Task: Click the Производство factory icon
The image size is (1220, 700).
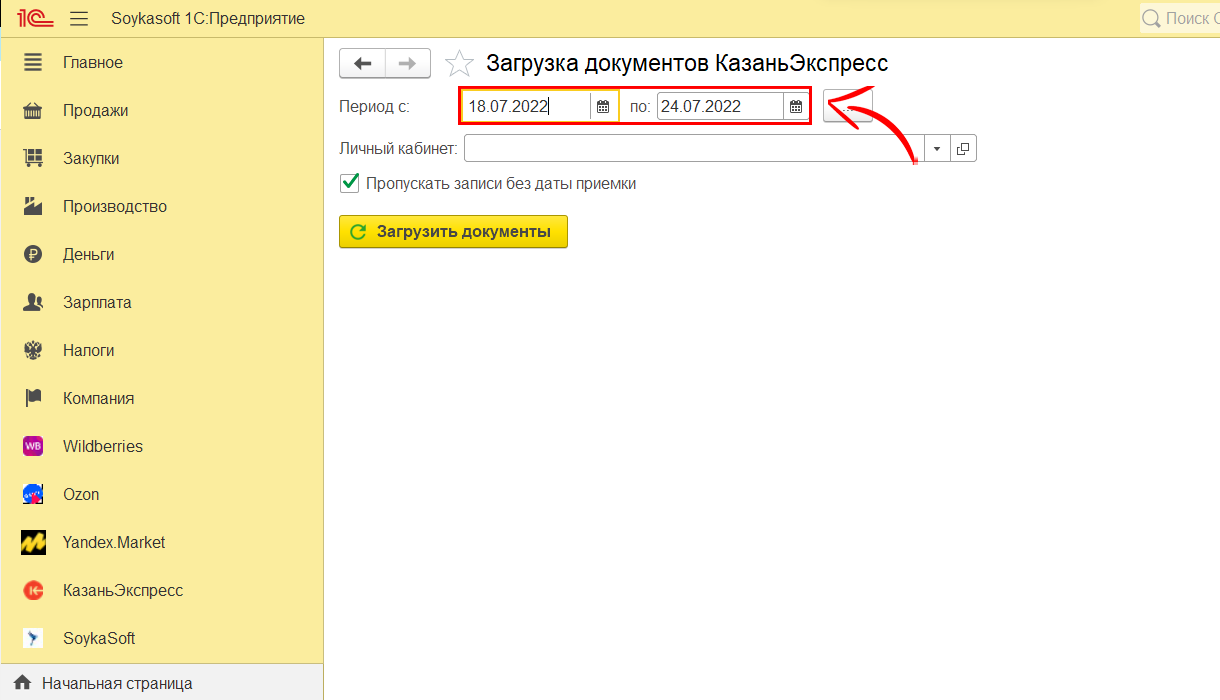Action: (x=33, y=207)
